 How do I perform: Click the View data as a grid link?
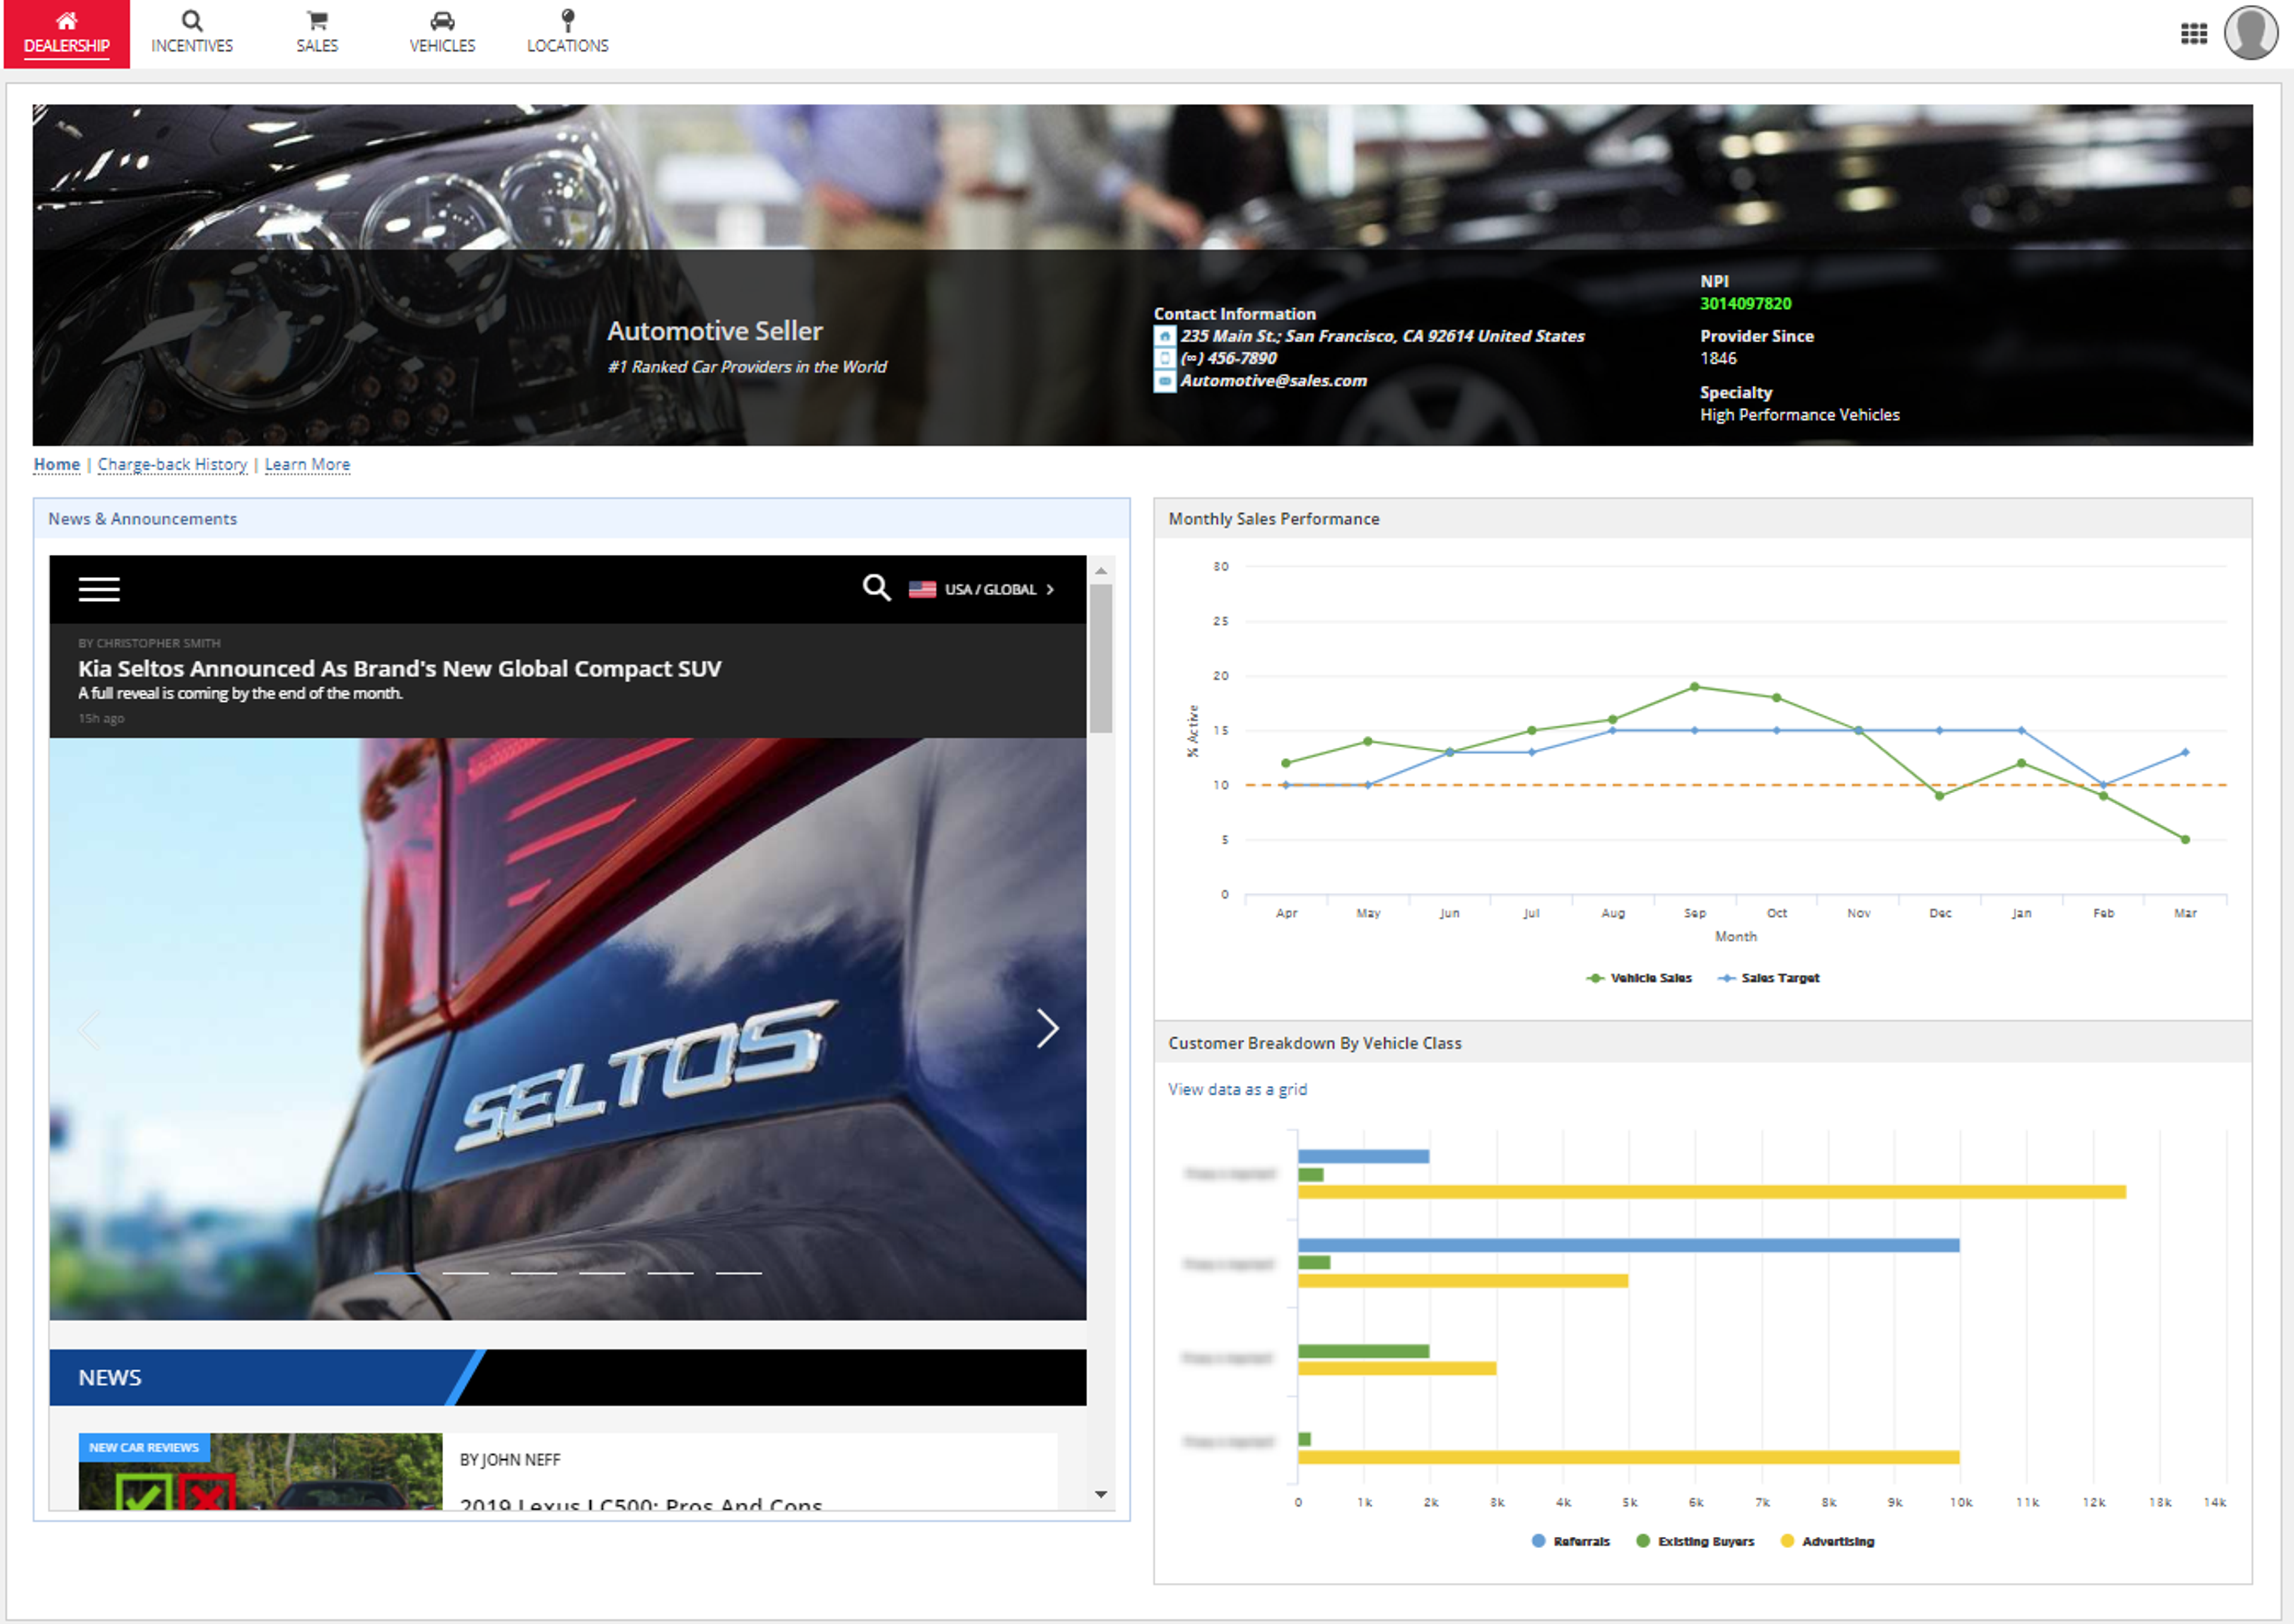[1237, 1089]
